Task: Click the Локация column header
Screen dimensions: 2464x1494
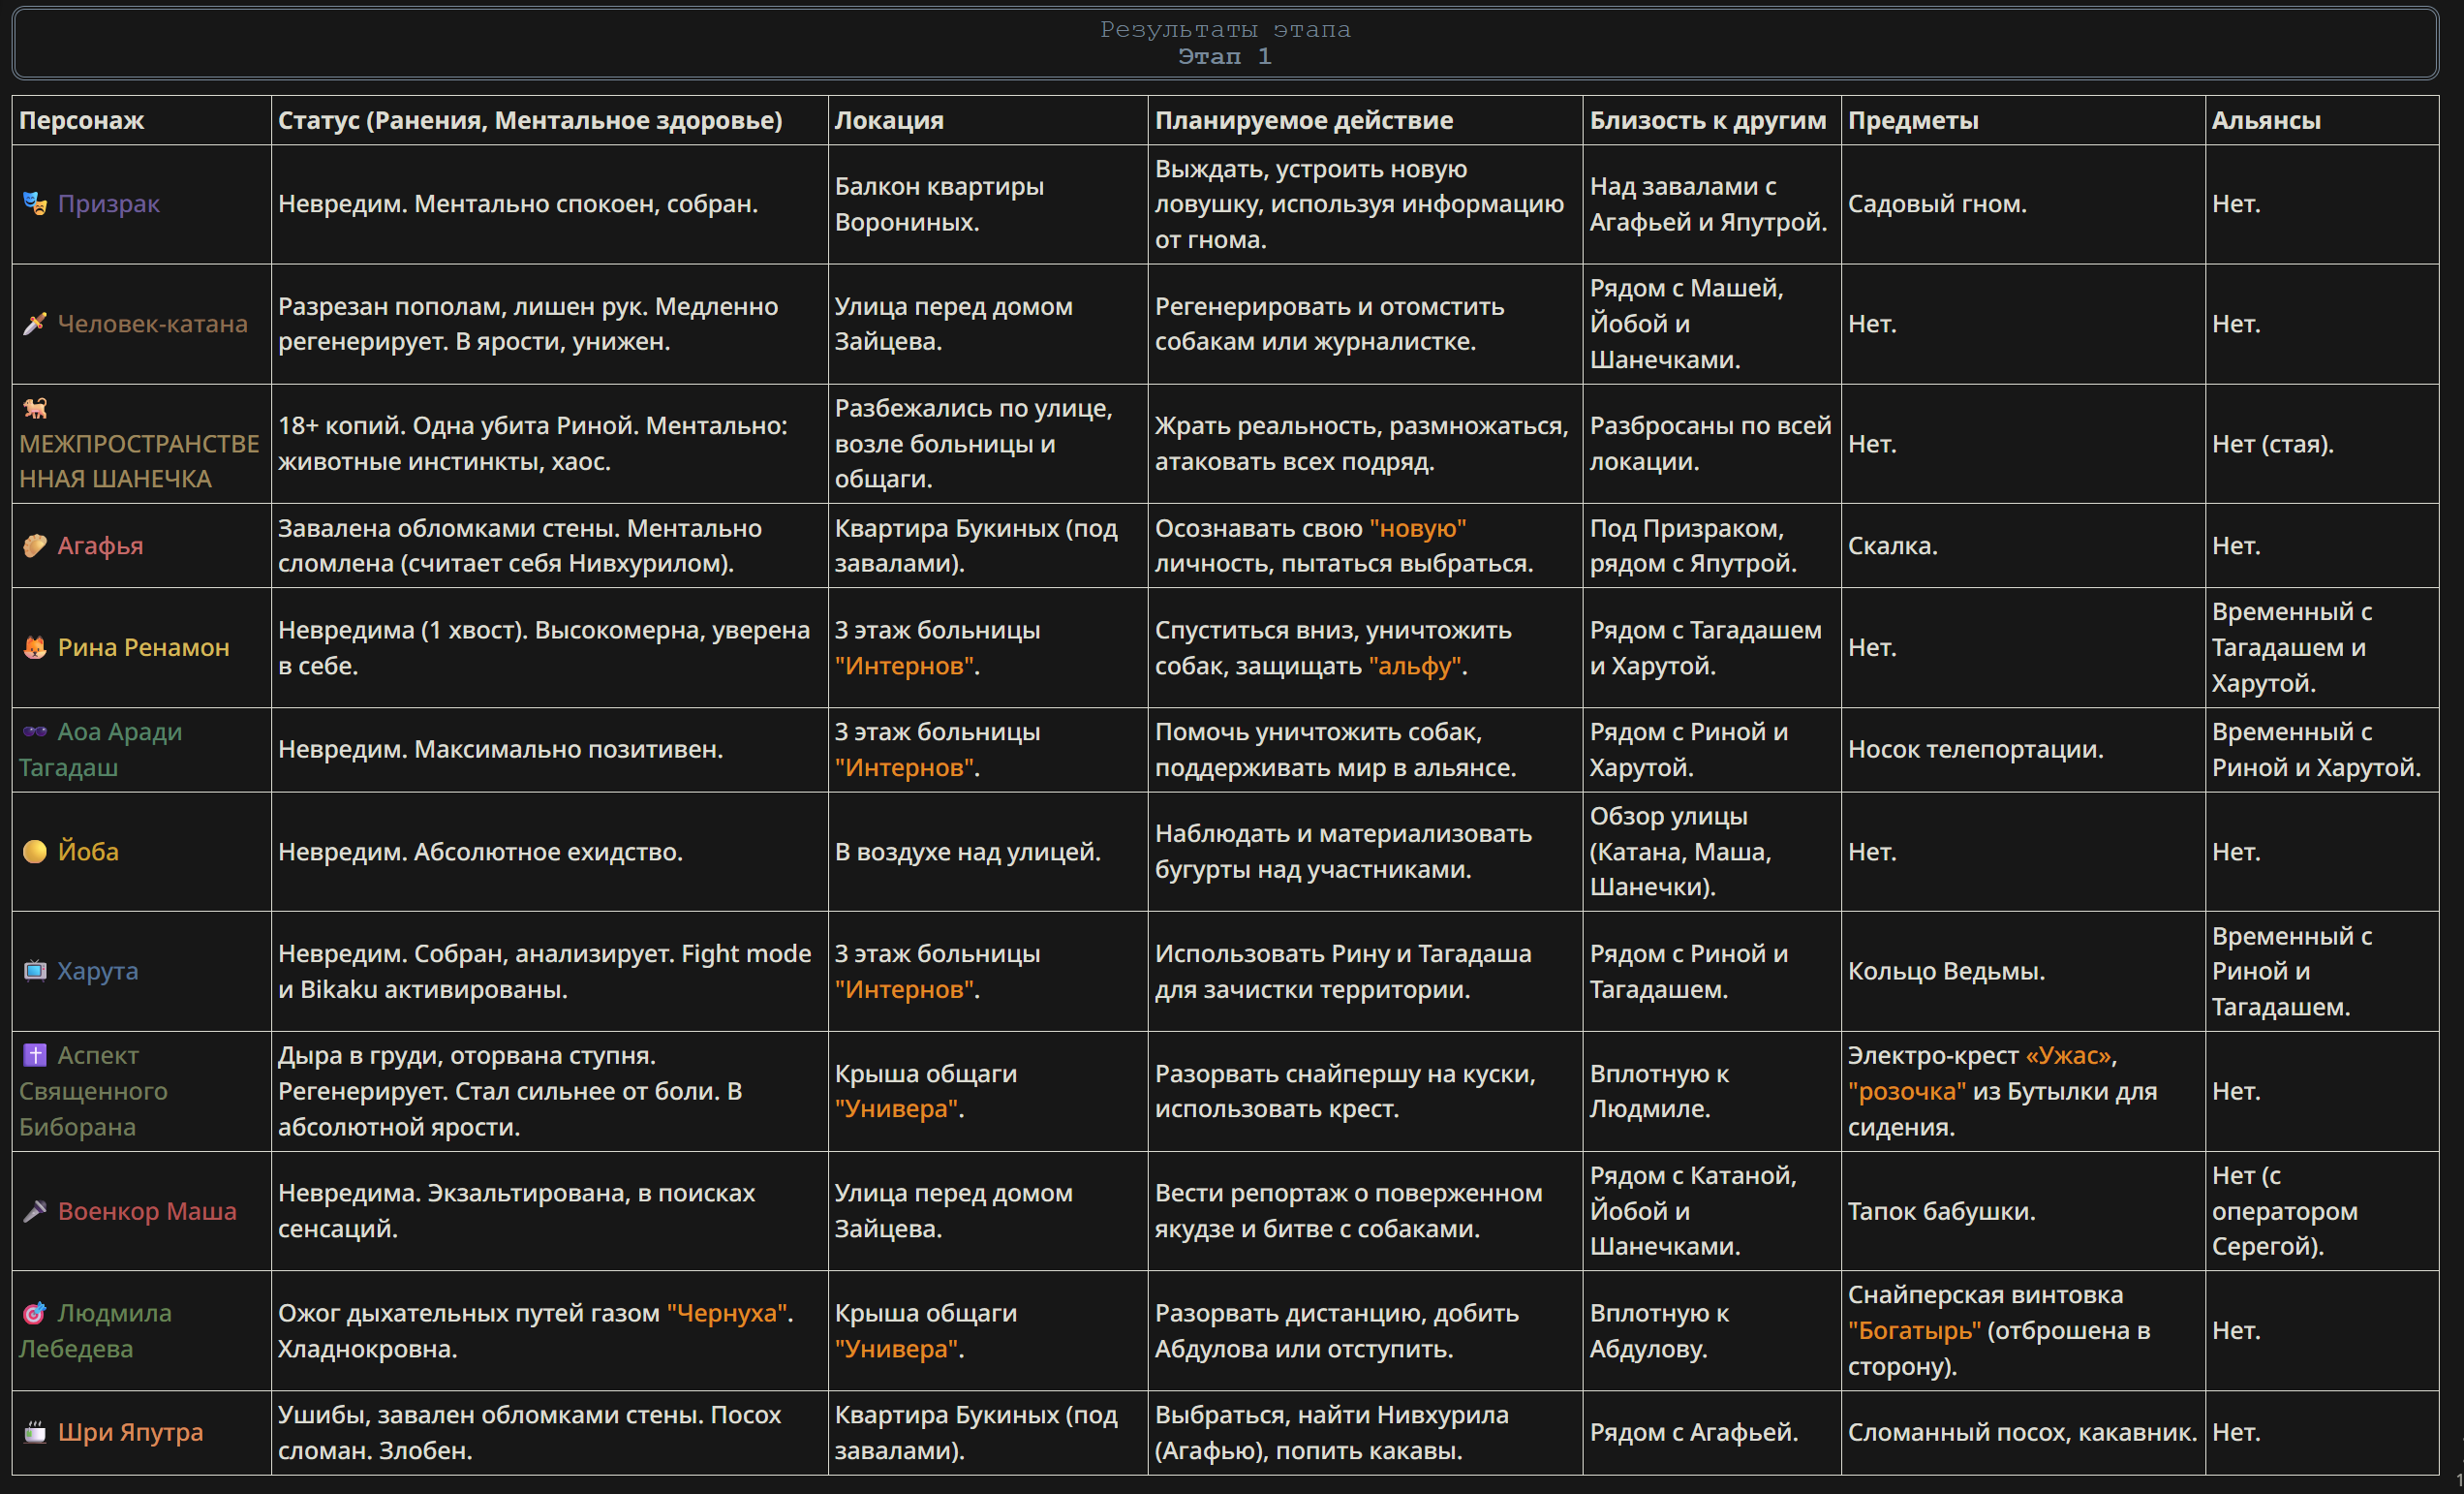Action: click(x=889, y=121)
